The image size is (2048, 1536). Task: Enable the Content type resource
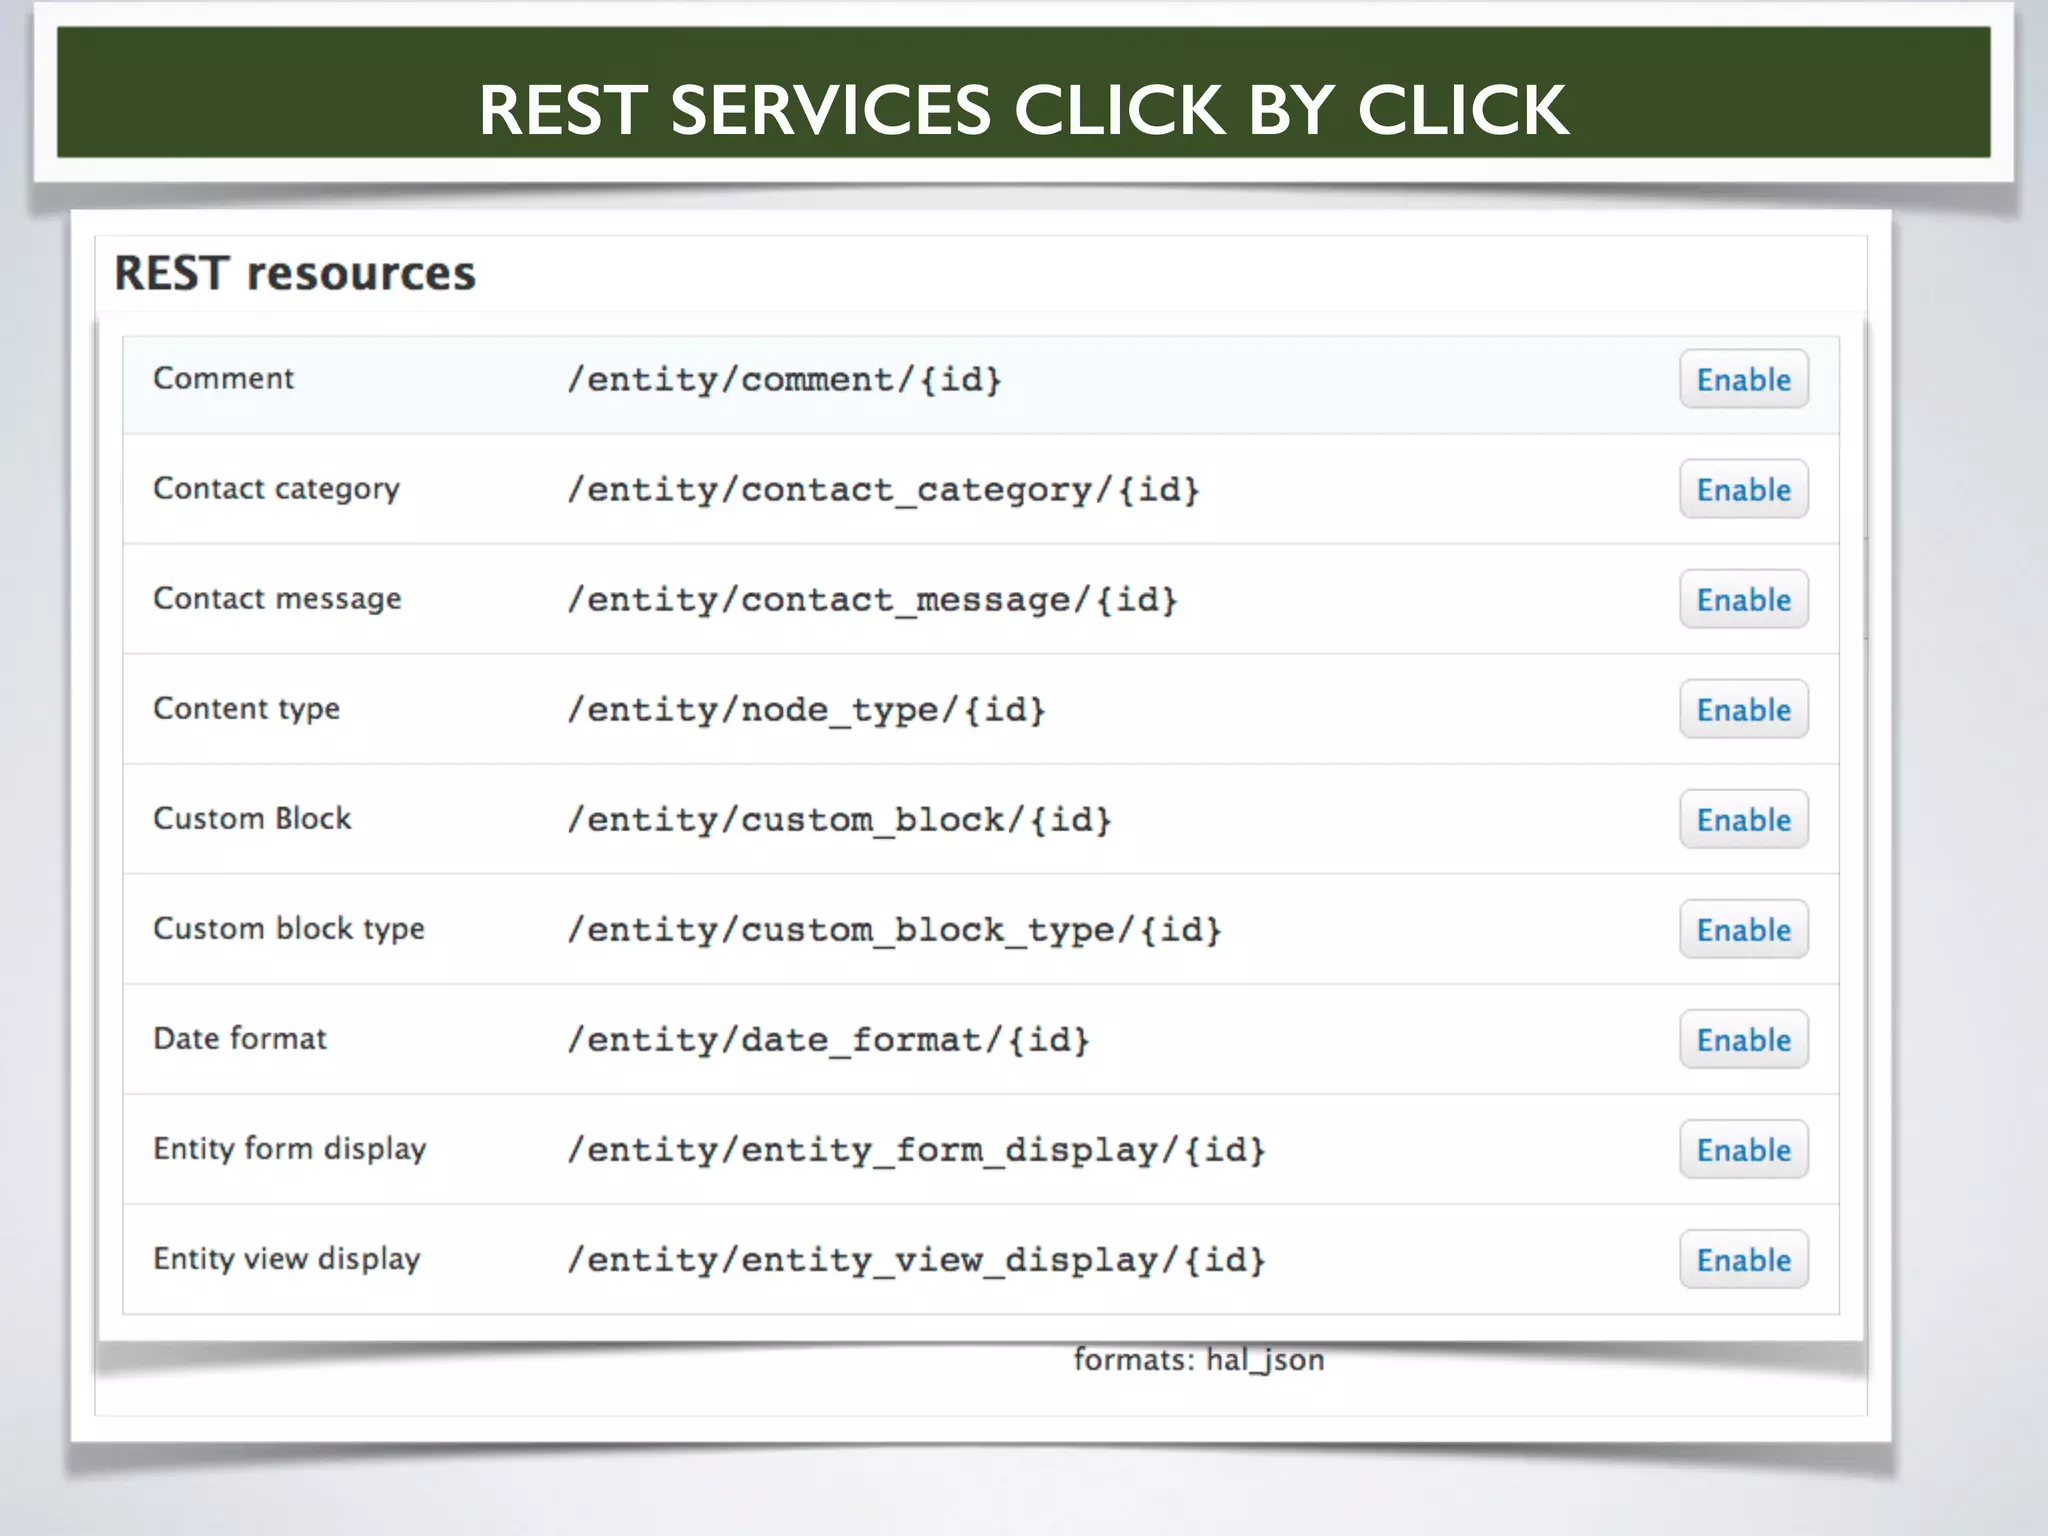pyautogui.click(x=1743, y=709)
